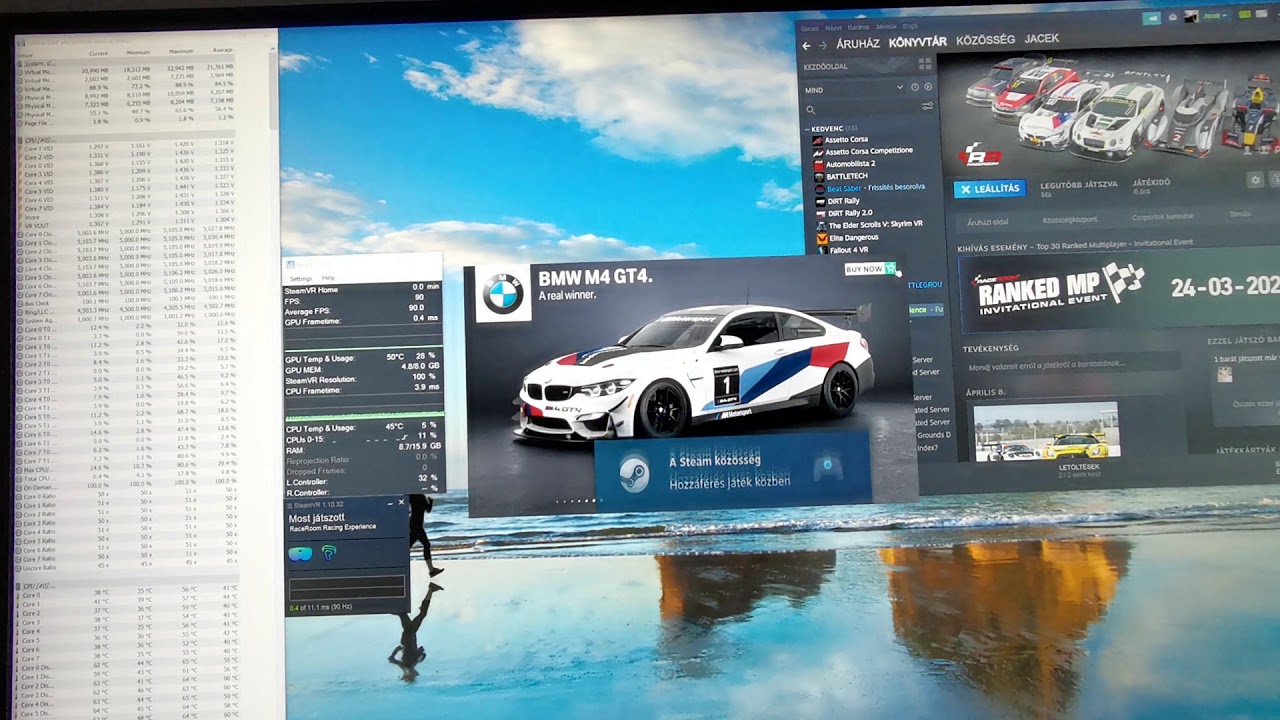Collapse the KEDVENC favorites category
Viewport: 1280px width, 720px height.
pos(808,128)
